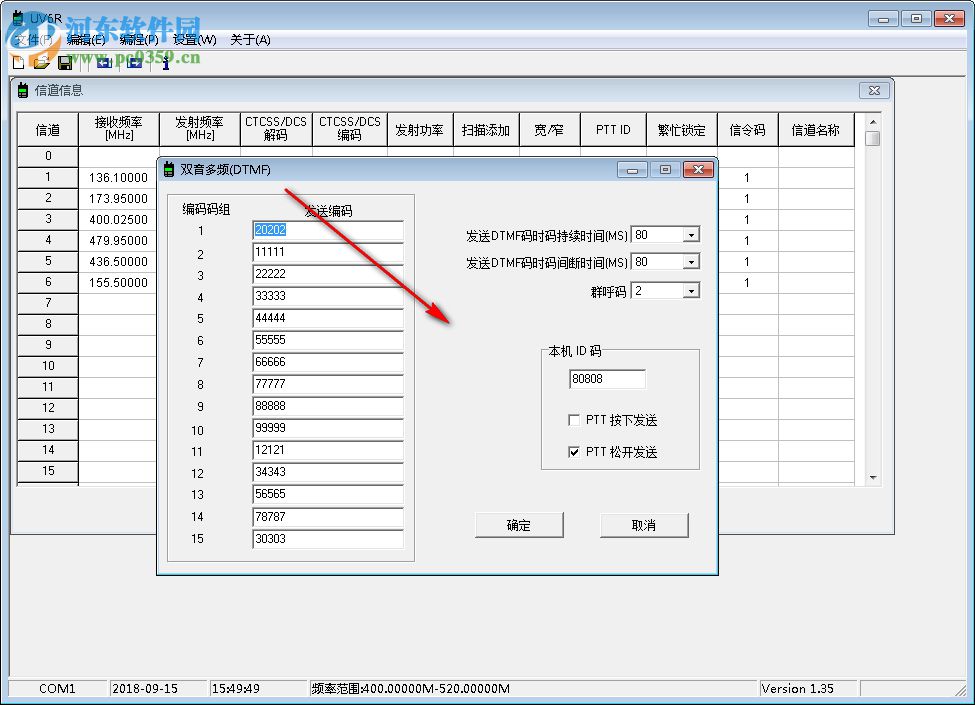Image resolution: width=975 pixels, height=705 pixels.
Task: Select channel 4 frequency 479.95000
Action: pos(118,241)
